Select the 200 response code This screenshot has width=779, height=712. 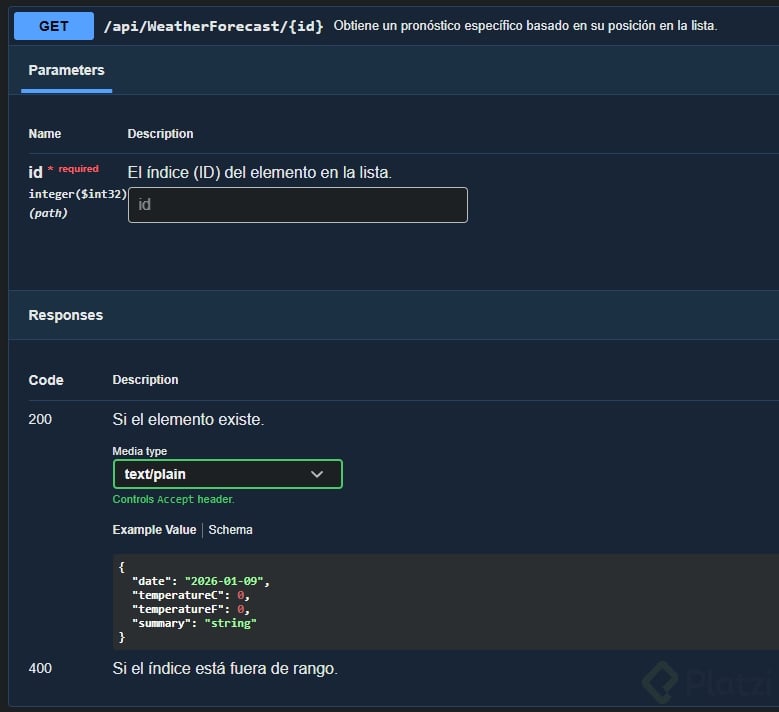click(x=40, y=419)
